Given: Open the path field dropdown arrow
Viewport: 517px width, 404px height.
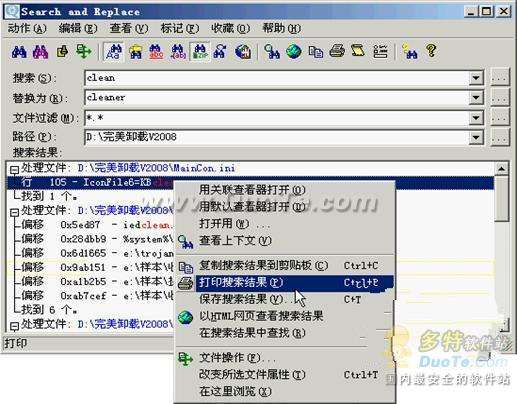Looking at the screenshot, I should [476, 137].
